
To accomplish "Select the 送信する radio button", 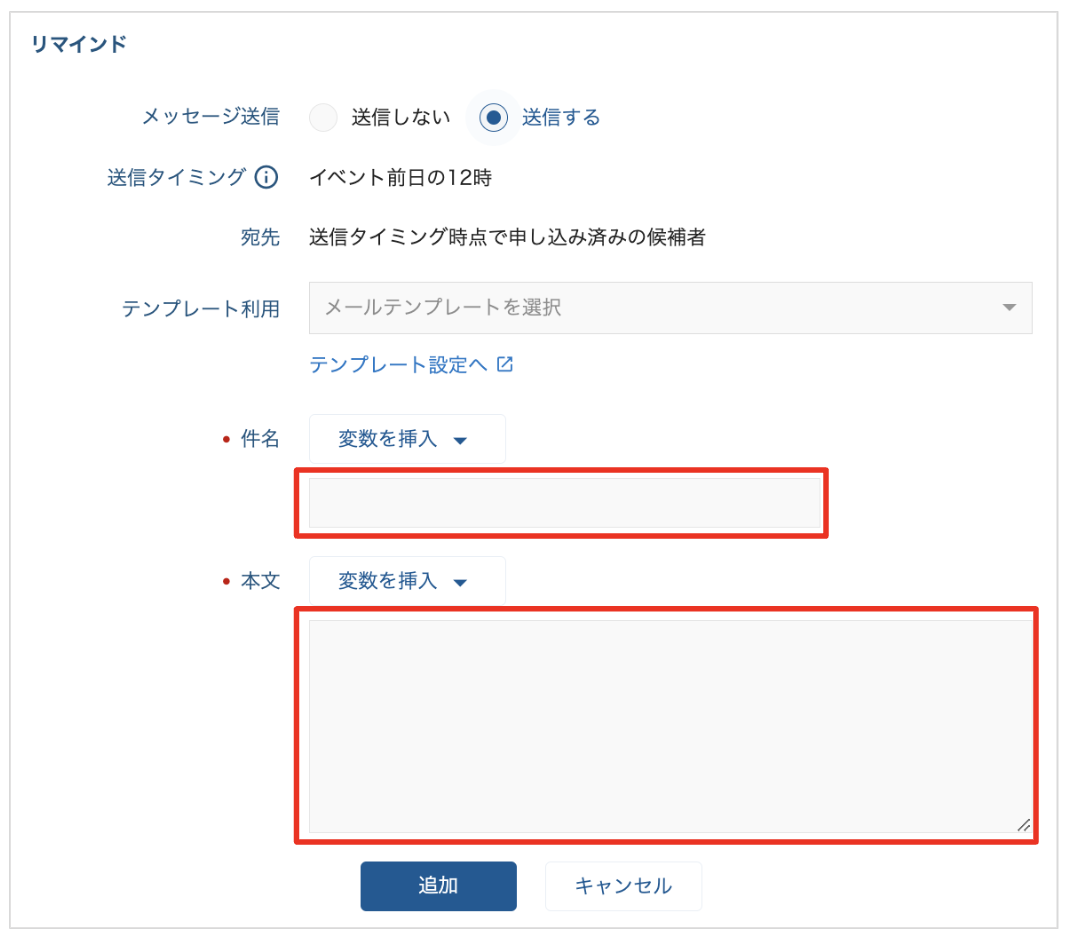I will 493,118.
